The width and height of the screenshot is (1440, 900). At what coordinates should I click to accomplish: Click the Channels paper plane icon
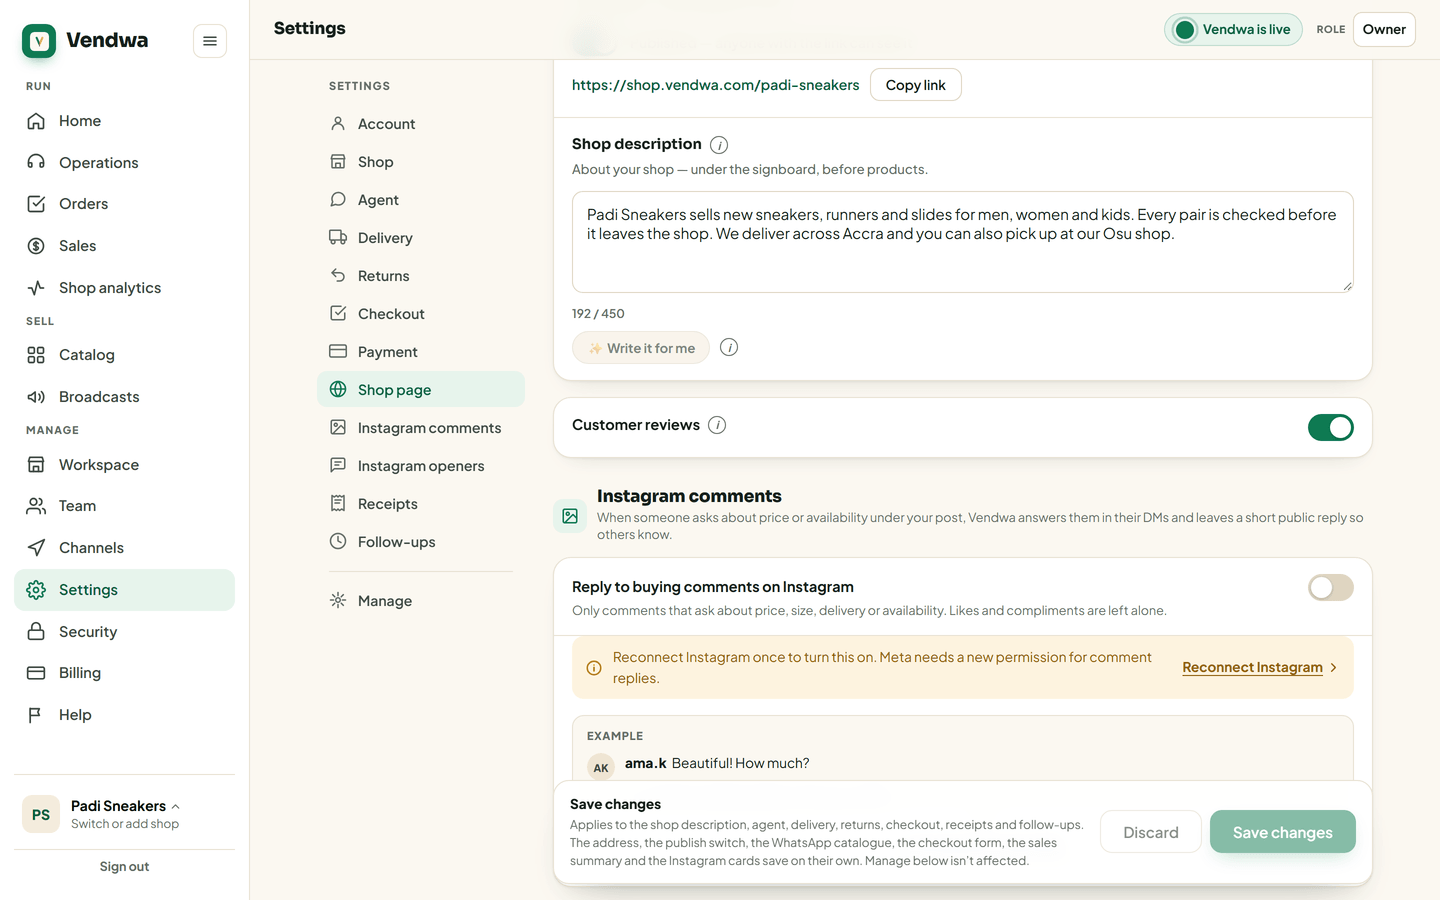[x=36, y=548]
